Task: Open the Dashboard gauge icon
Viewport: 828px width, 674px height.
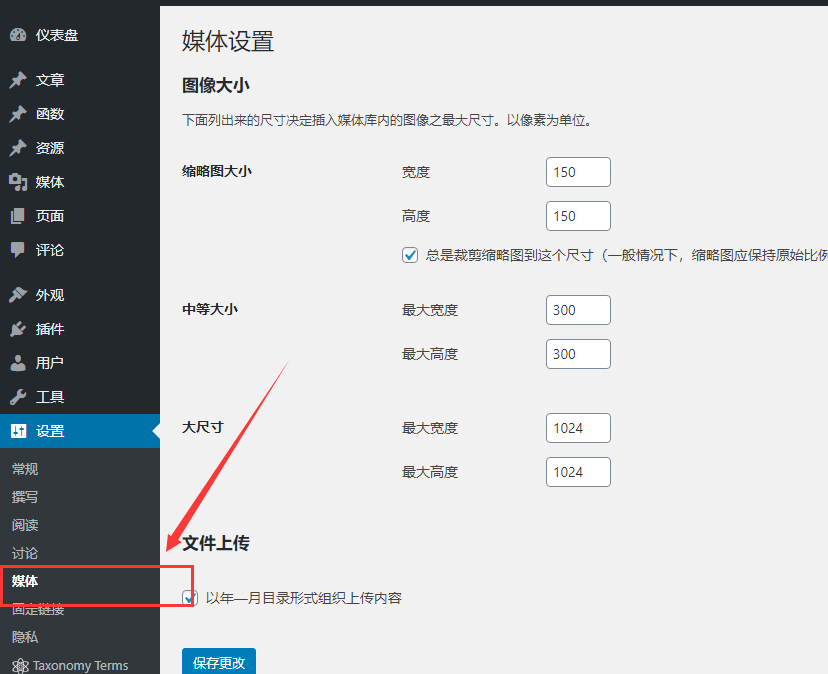Action: 18,35
